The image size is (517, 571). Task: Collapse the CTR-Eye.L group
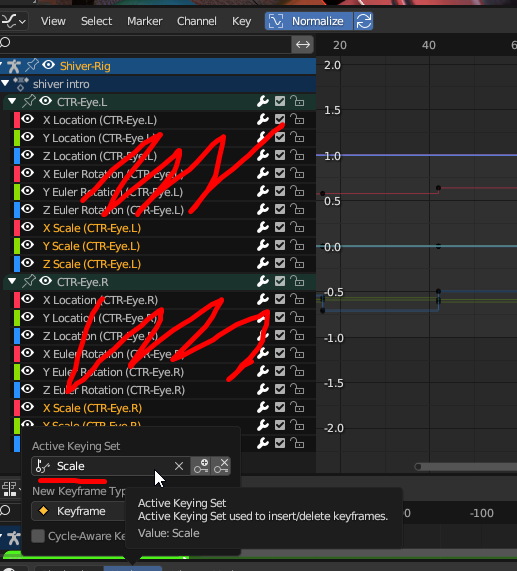tap(12, 101)
